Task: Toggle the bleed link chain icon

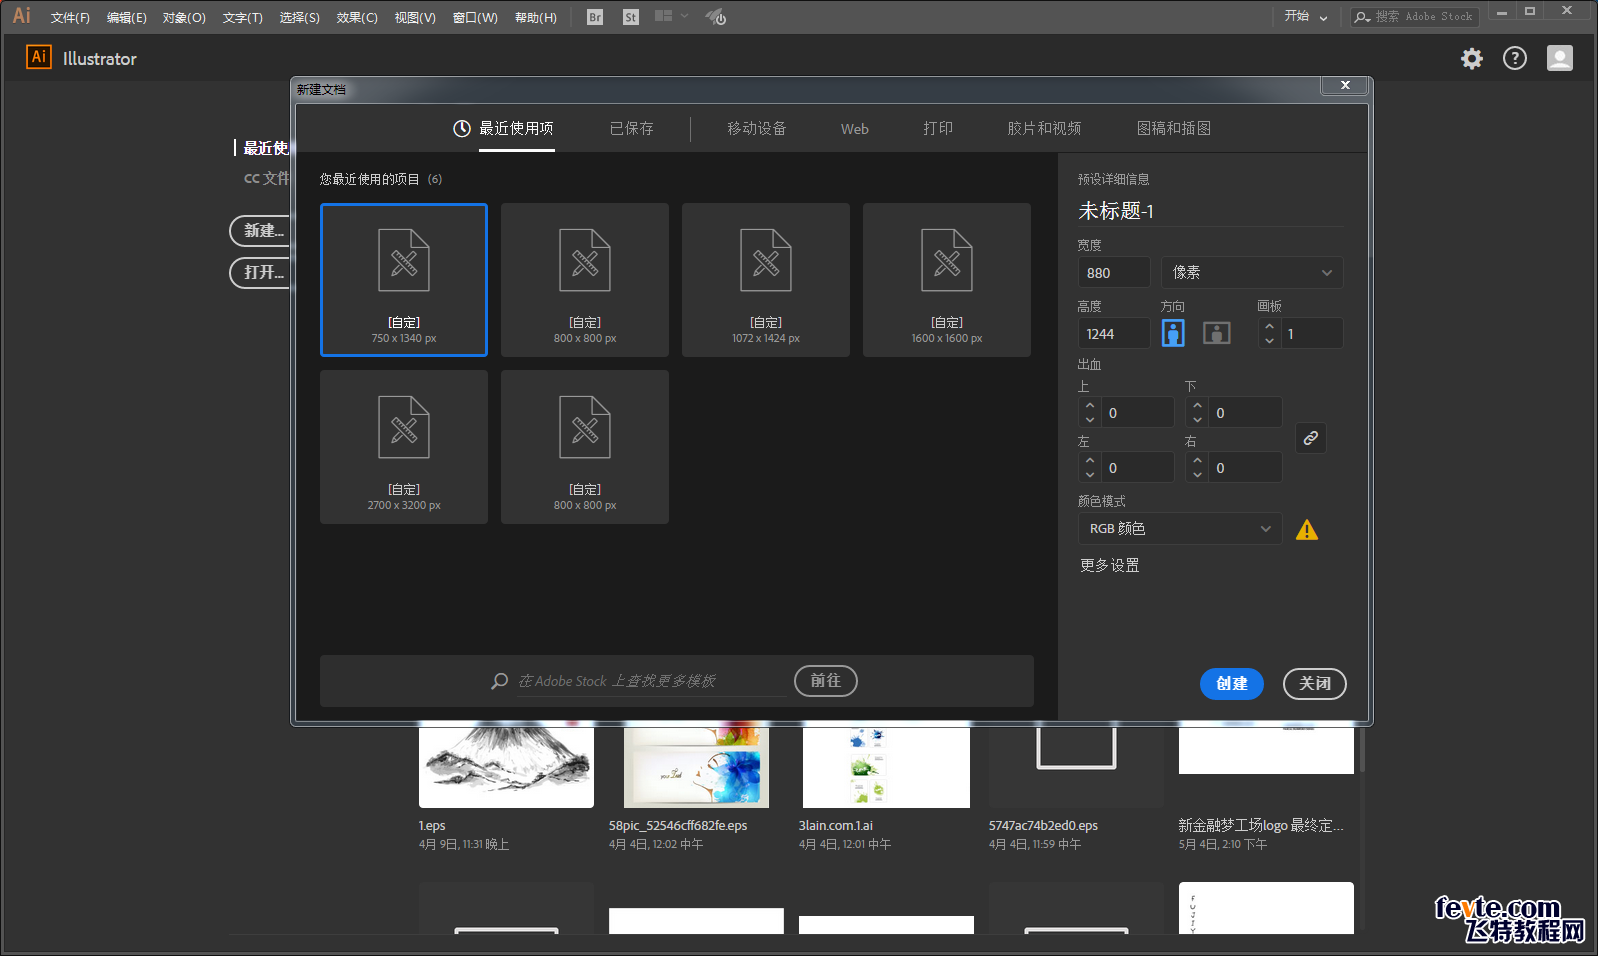Action: click(x=1311, y=438)
